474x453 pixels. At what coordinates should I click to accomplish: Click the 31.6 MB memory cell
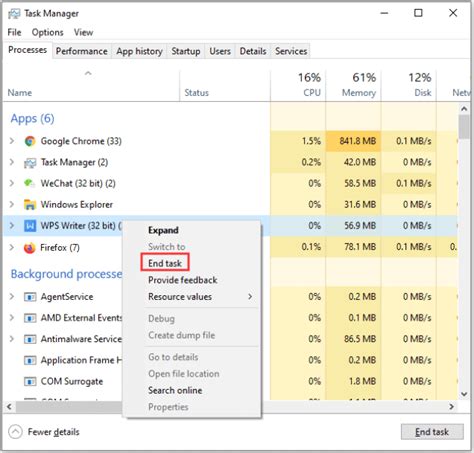coord(353,204)
